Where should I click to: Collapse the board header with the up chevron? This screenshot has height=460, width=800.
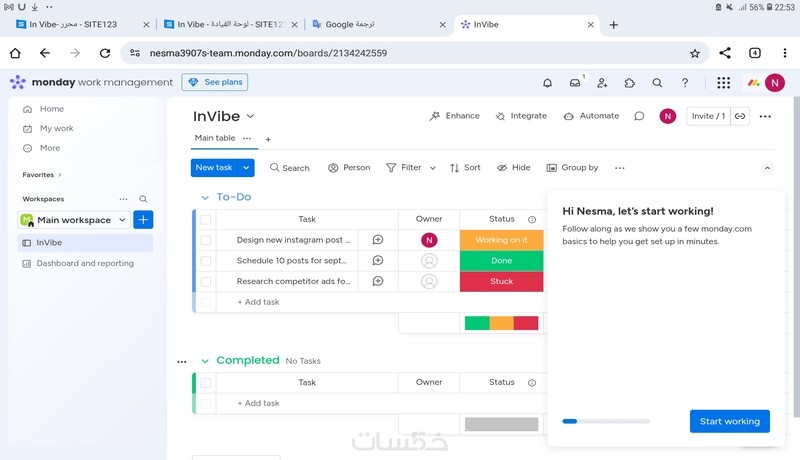pyautogui.click(x=767, y=168)
